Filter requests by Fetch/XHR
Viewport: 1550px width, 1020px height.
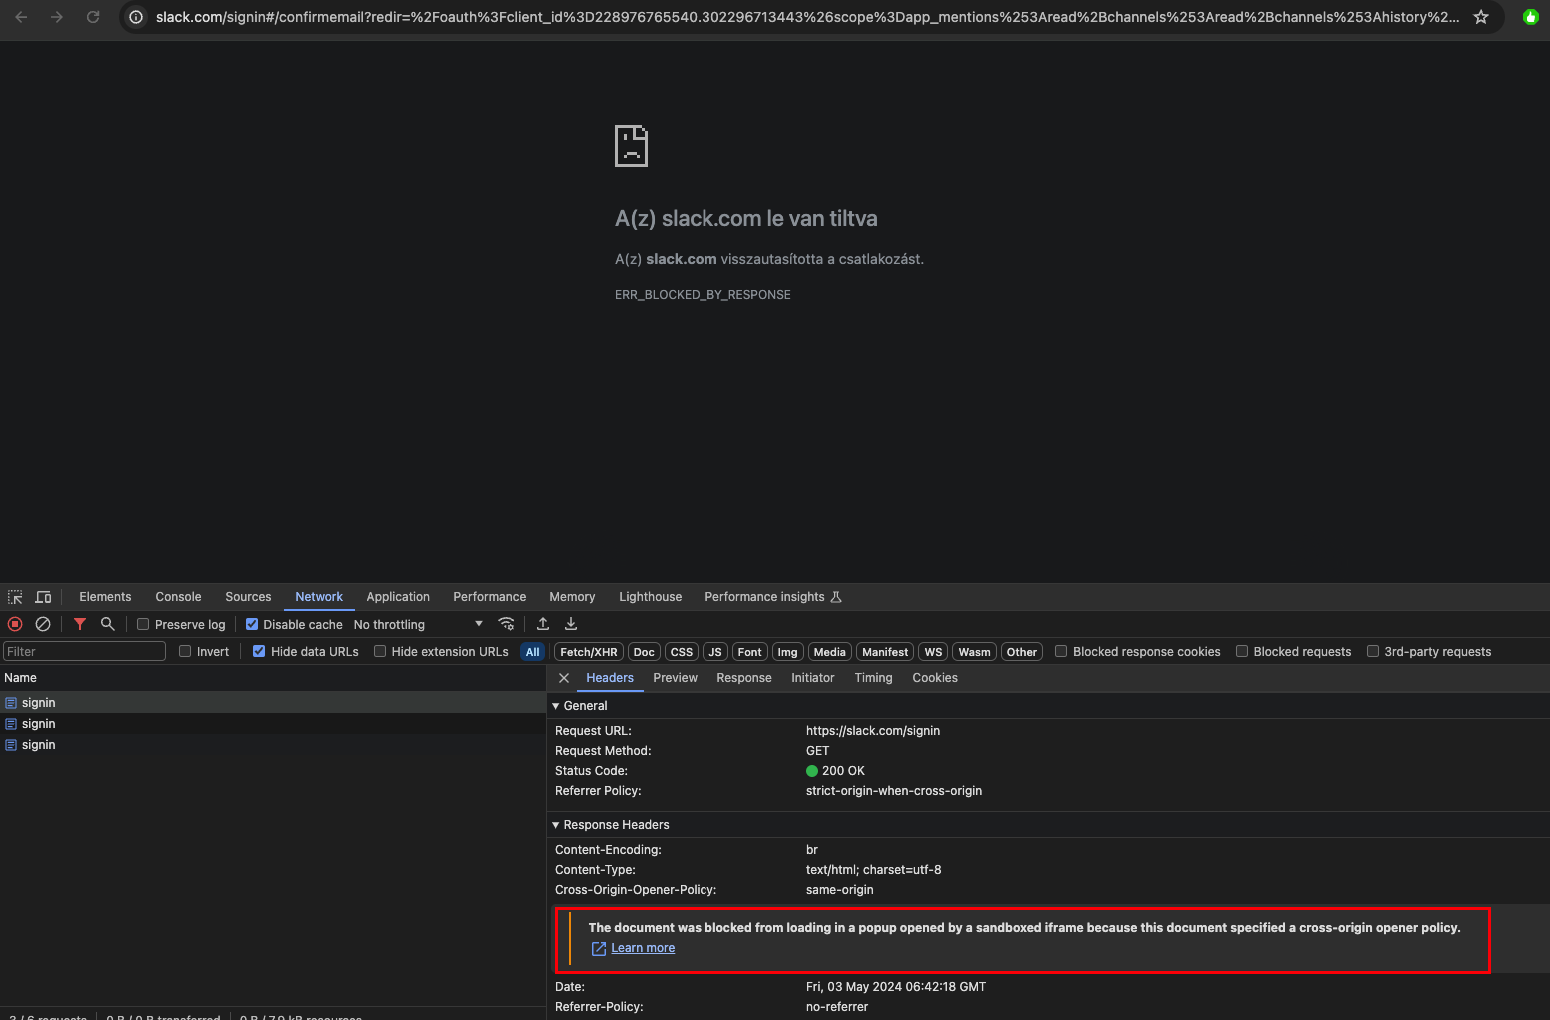tap(589, 652)
